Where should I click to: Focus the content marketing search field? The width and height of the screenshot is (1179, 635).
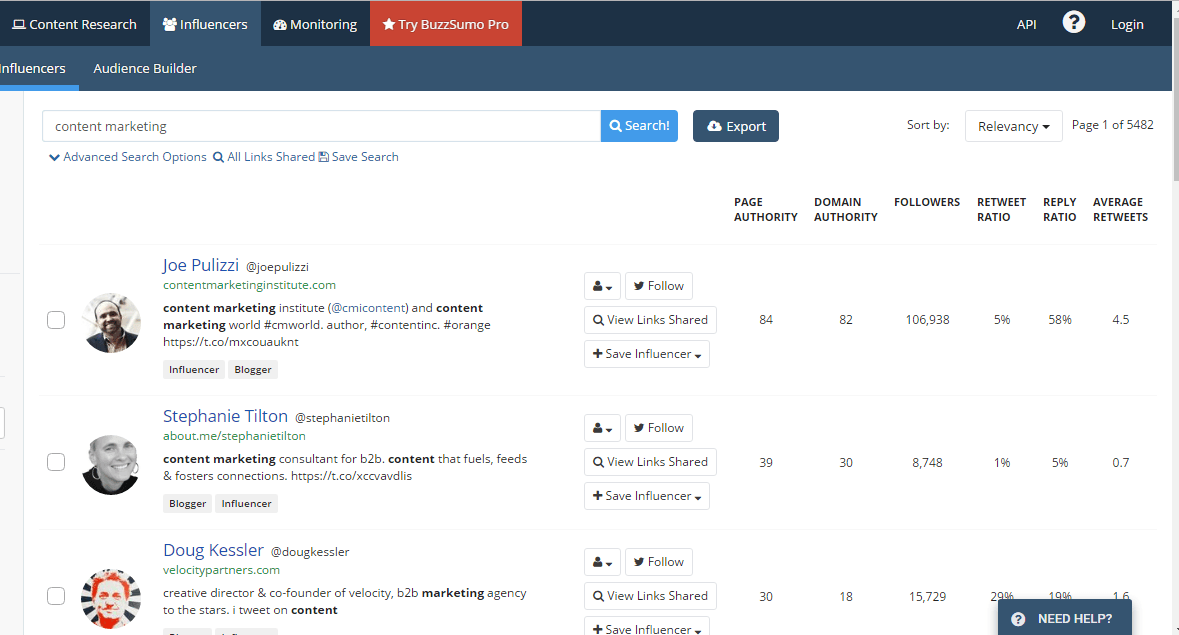click(x=322, y=126)
